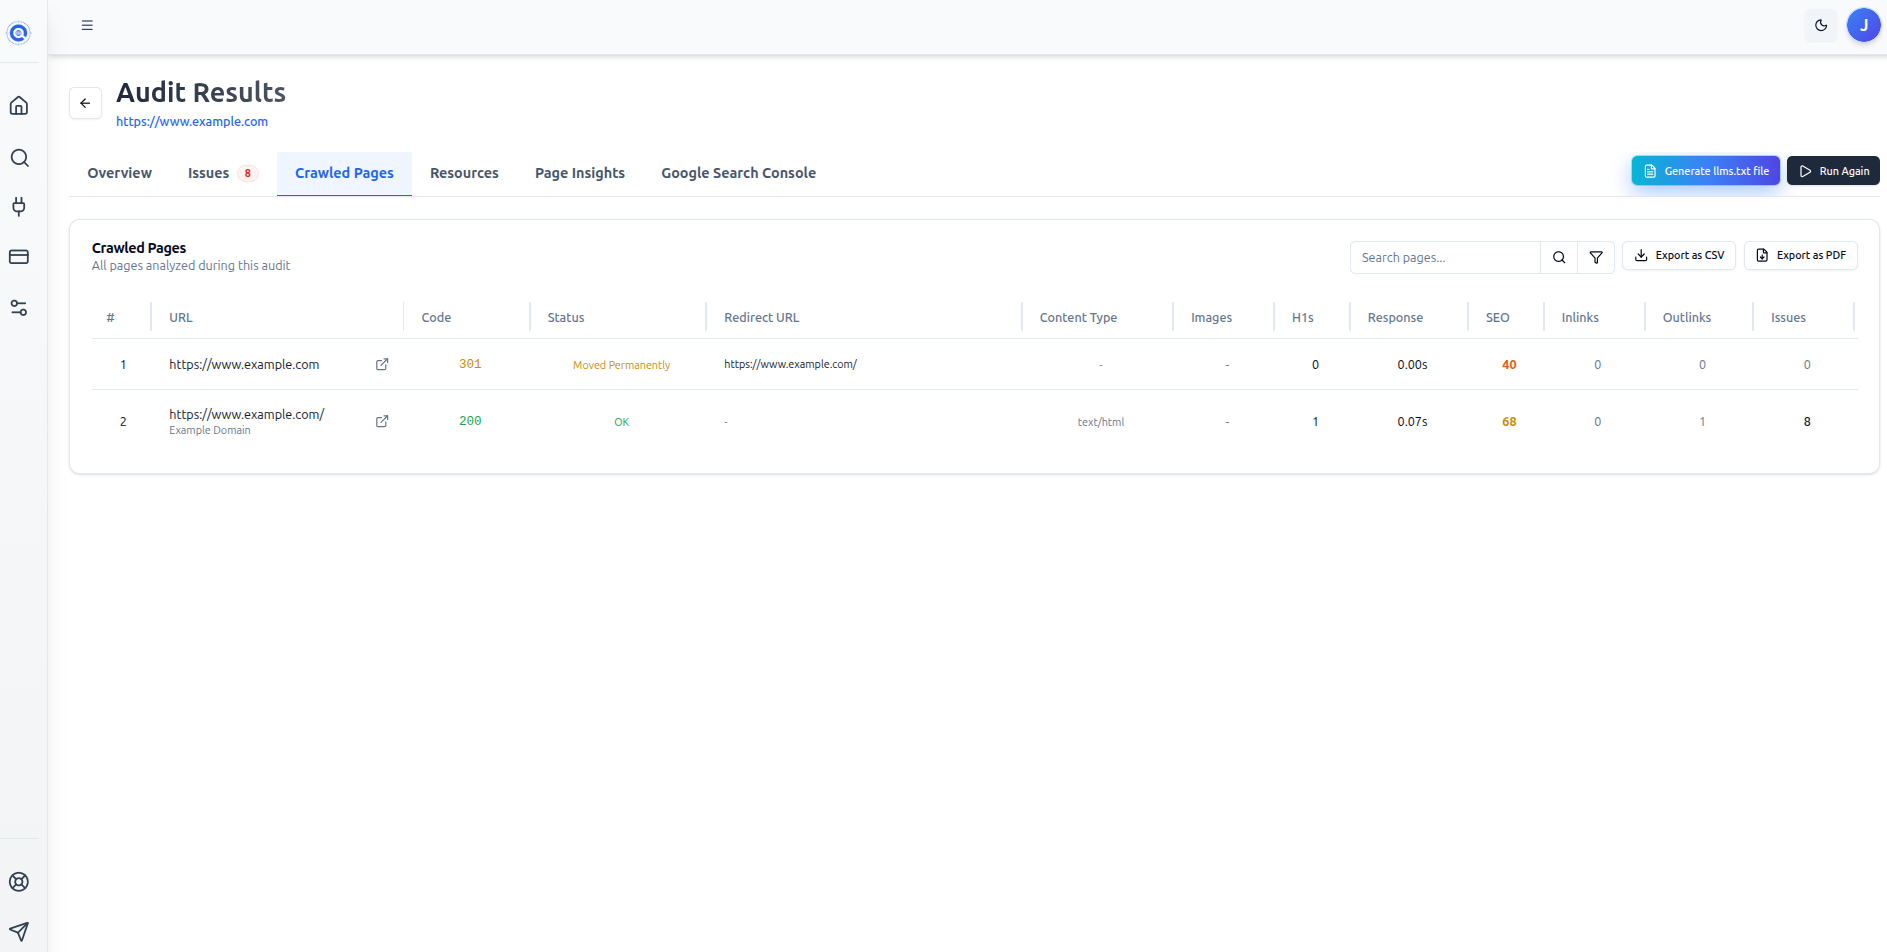Open the search icon in sidebar

19,158
